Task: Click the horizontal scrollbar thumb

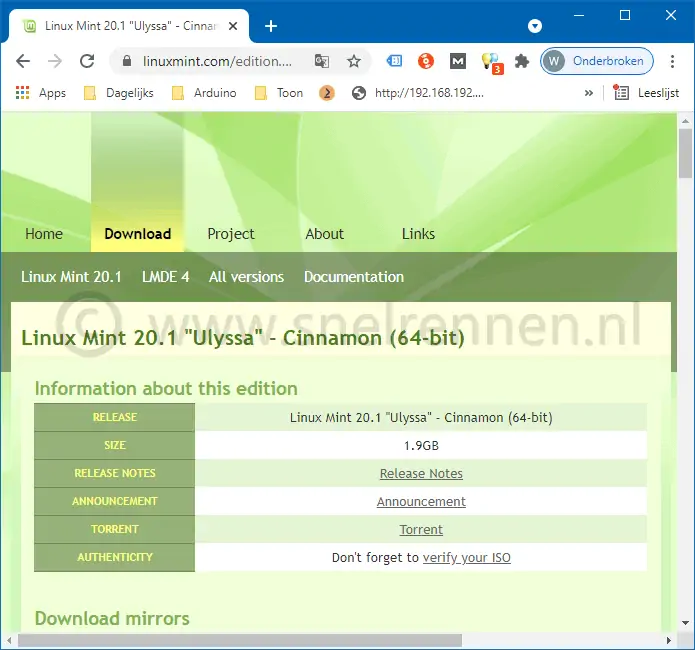Action: coord(239,640)
